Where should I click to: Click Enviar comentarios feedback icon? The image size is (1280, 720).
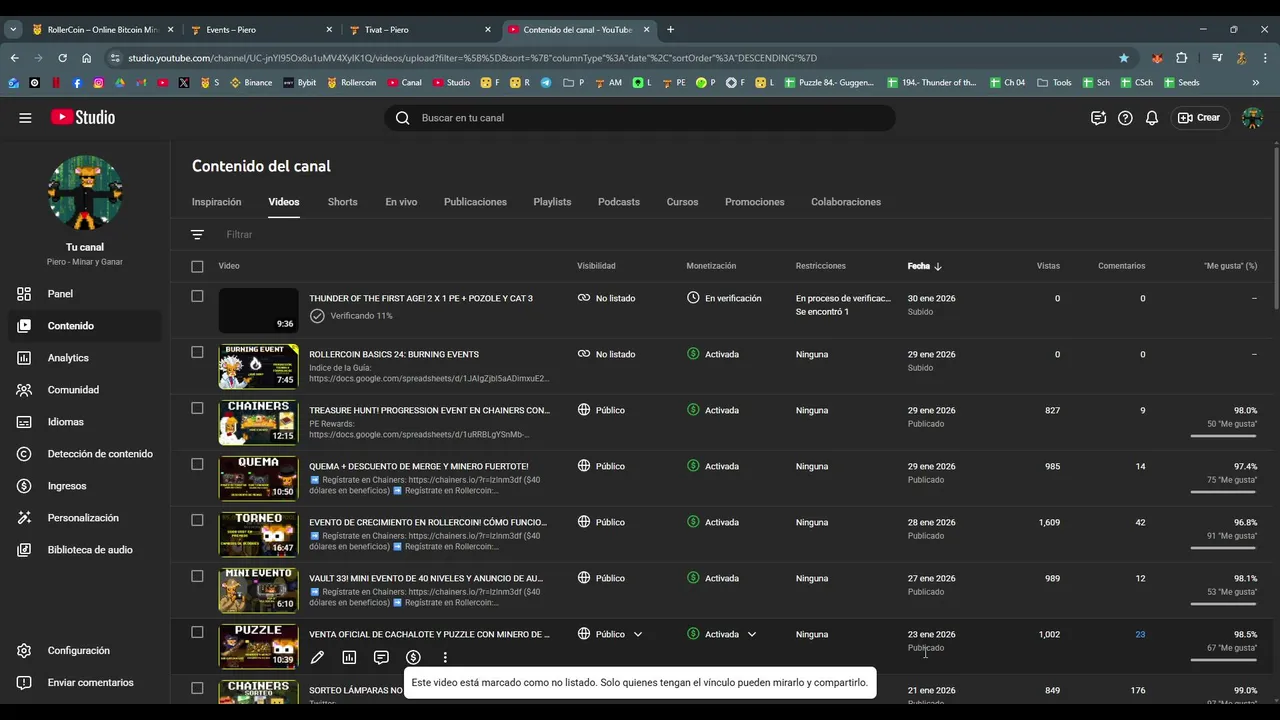click(24, 683)
